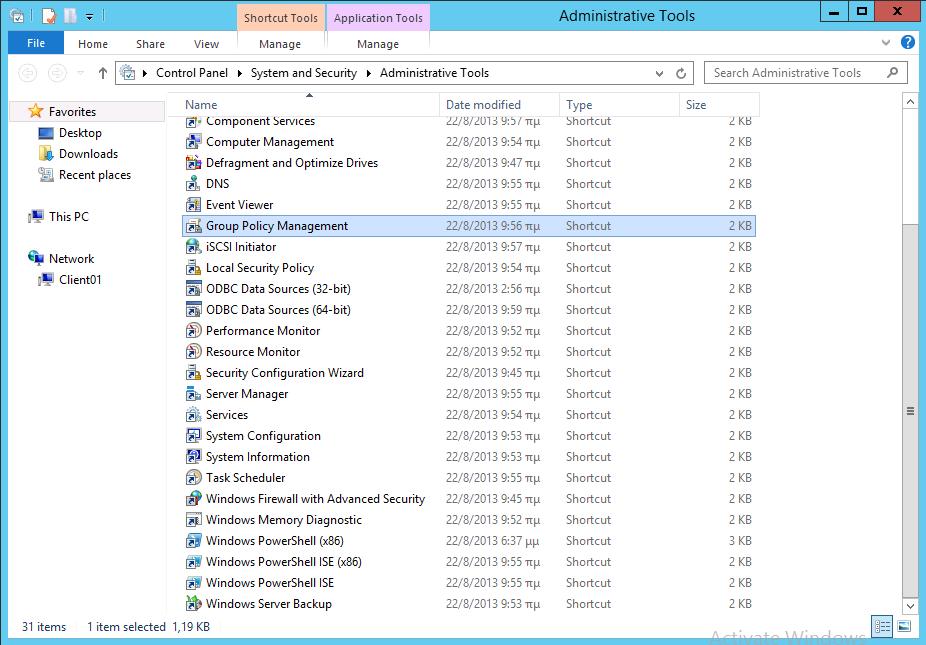926x645 pixels.
Task: Expand the breadcrumb arrow after Control Panel
Action: tap(239, 73)
